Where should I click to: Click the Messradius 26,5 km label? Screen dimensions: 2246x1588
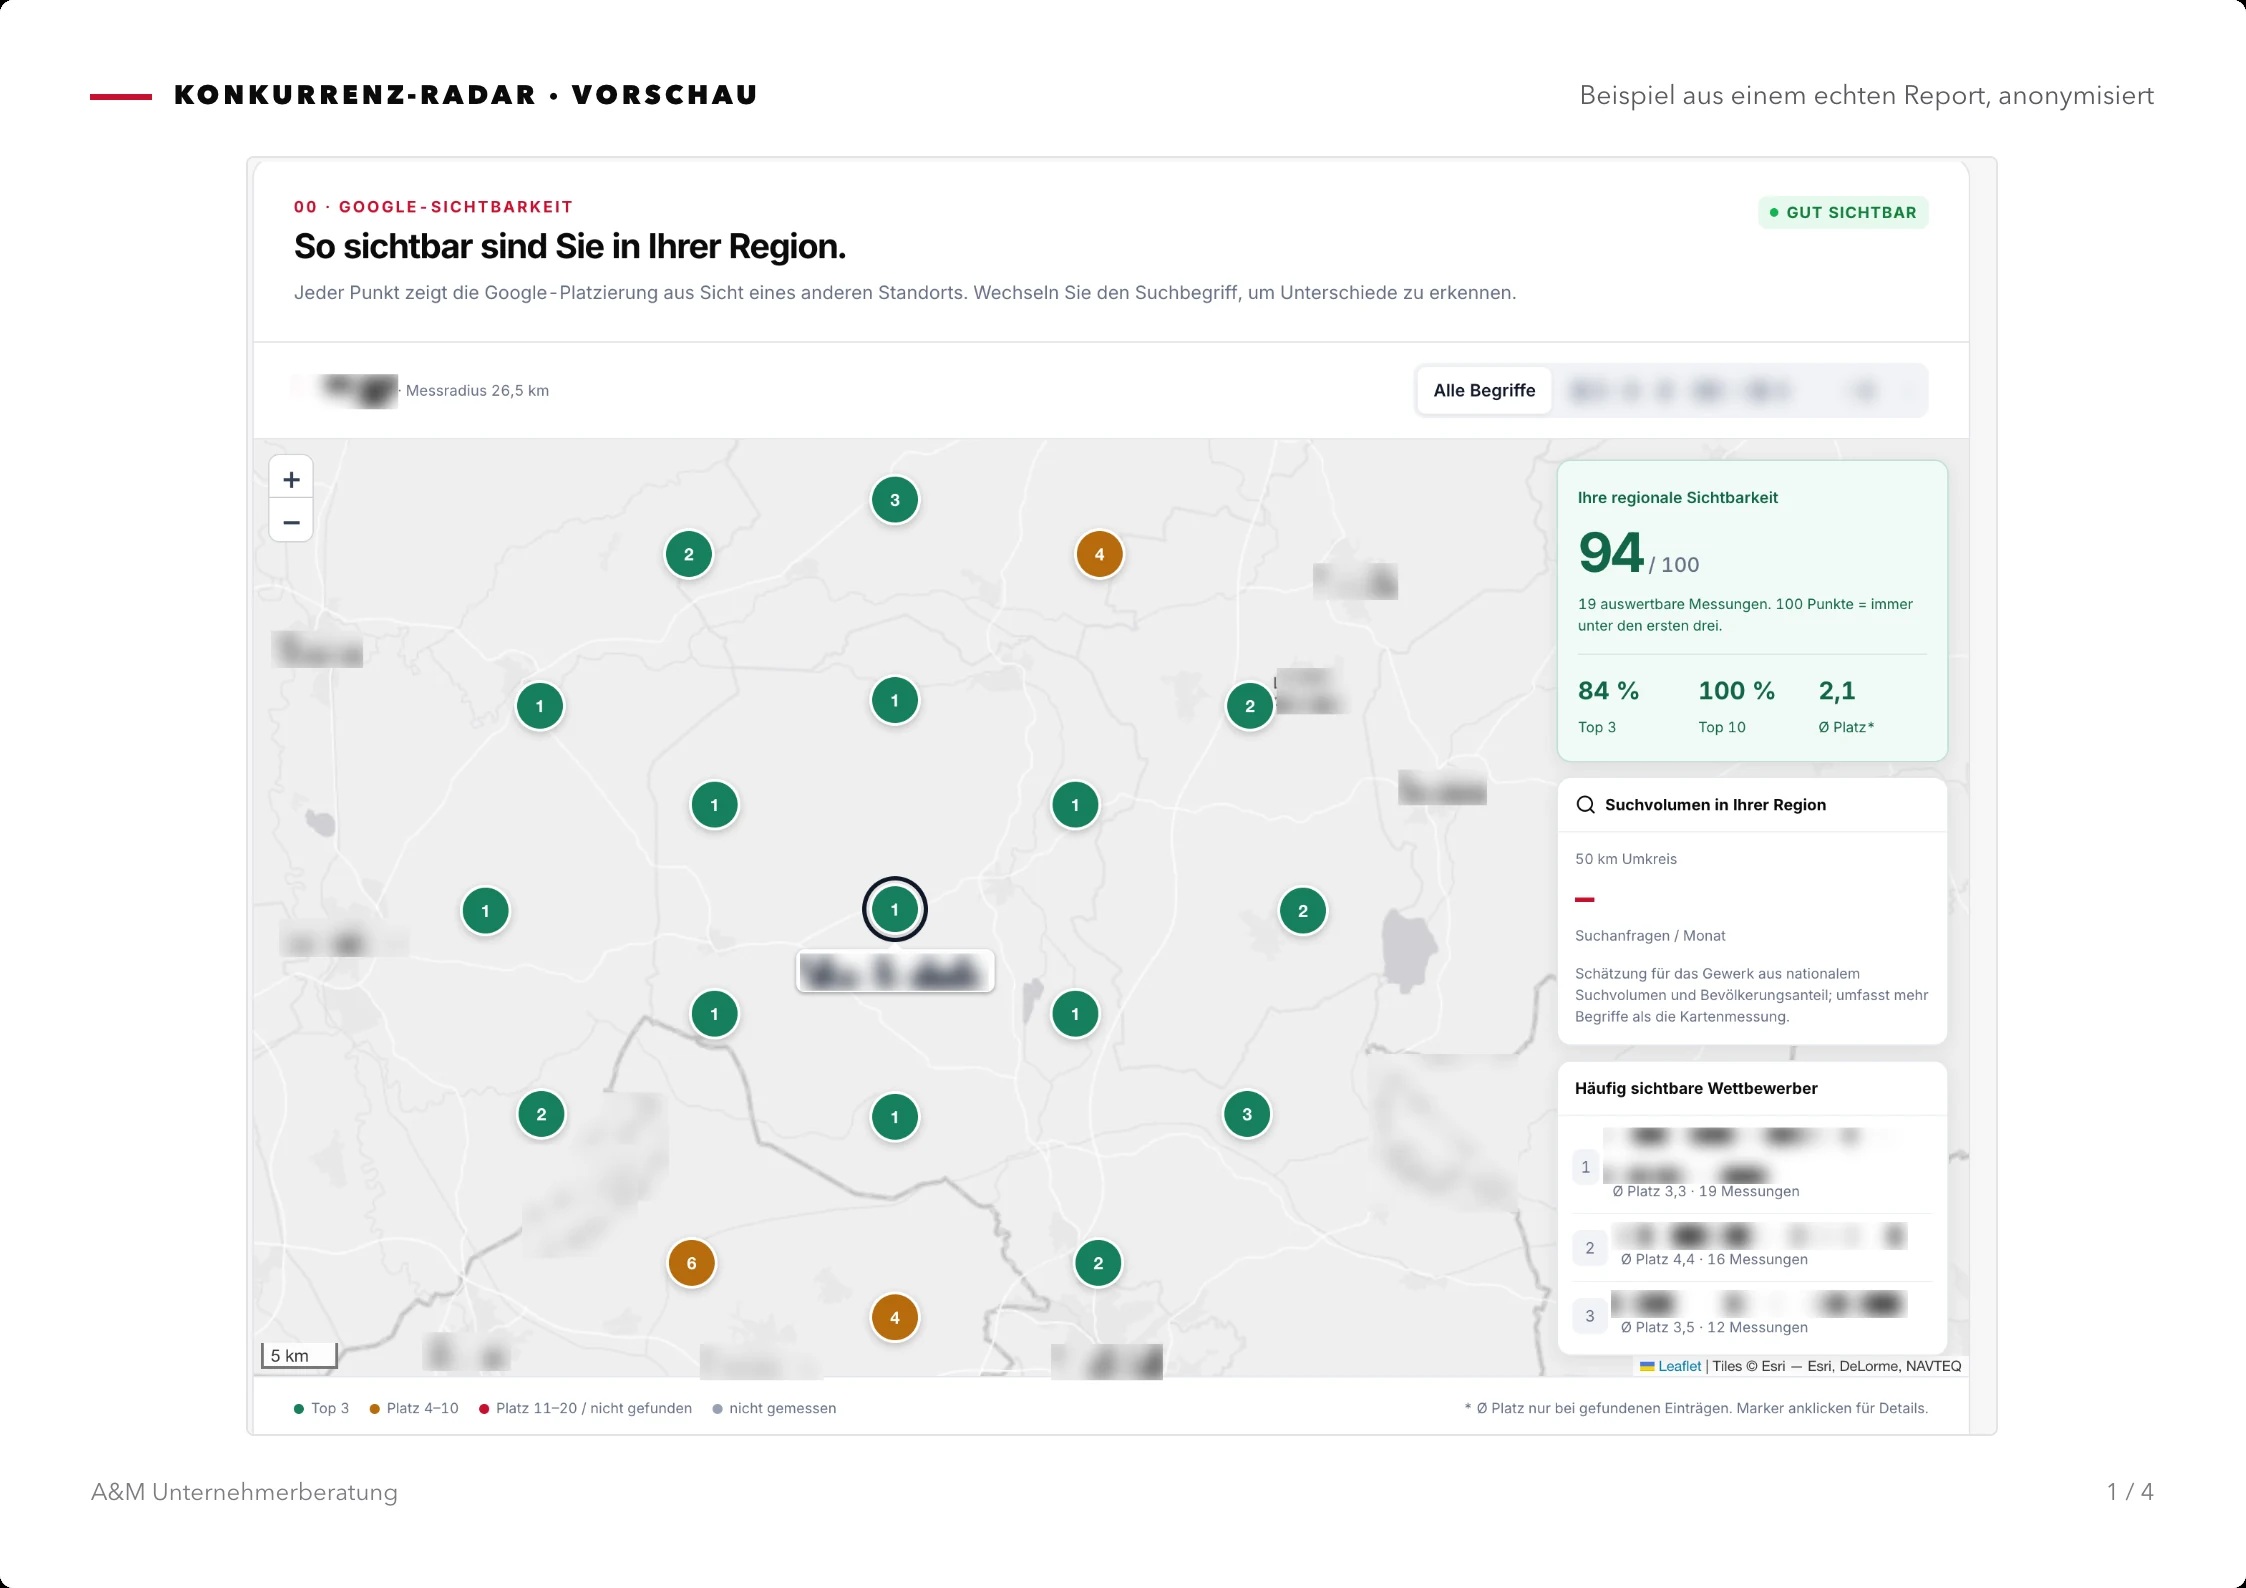click(x=477, y=391)
